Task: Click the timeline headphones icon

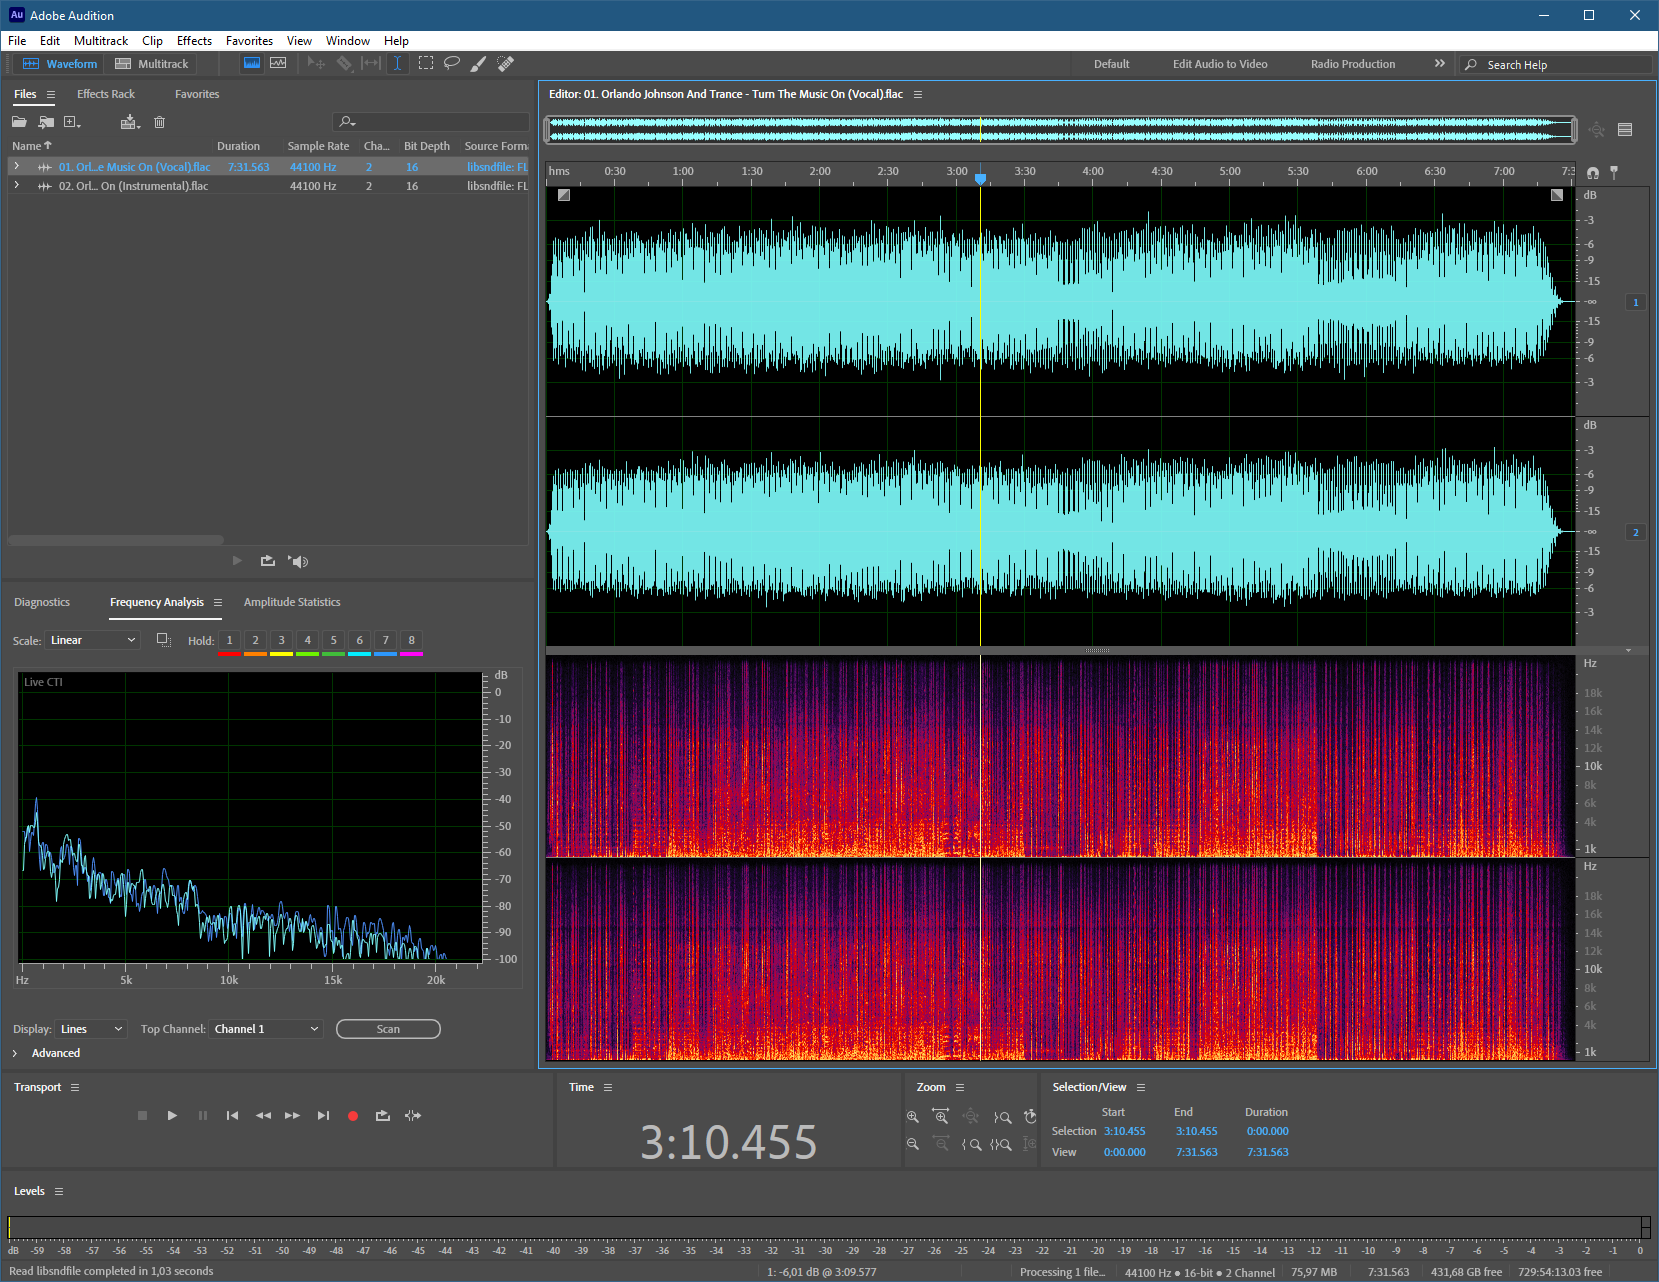Action: tap(1593, 173)
